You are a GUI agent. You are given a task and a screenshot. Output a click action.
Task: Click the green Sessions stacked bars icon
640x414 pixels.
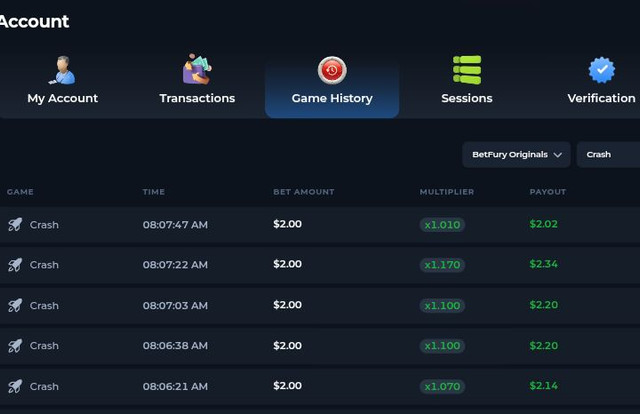pyautogui.click(x=467, y=70)
